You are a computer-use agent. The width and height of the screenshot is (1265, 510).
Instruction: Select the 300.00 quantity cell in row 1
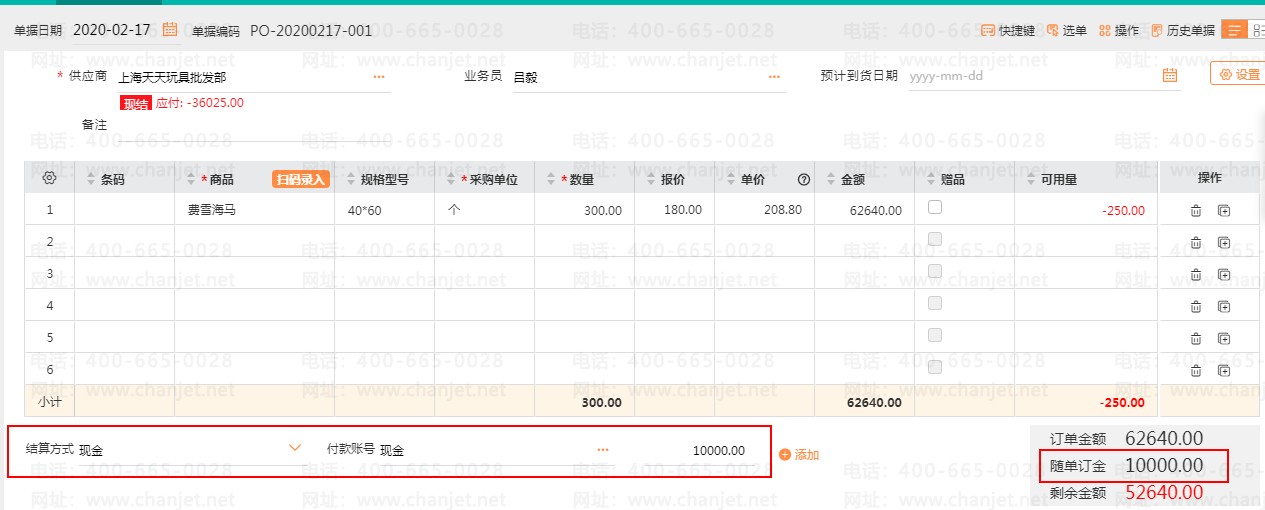click(584, 210)
